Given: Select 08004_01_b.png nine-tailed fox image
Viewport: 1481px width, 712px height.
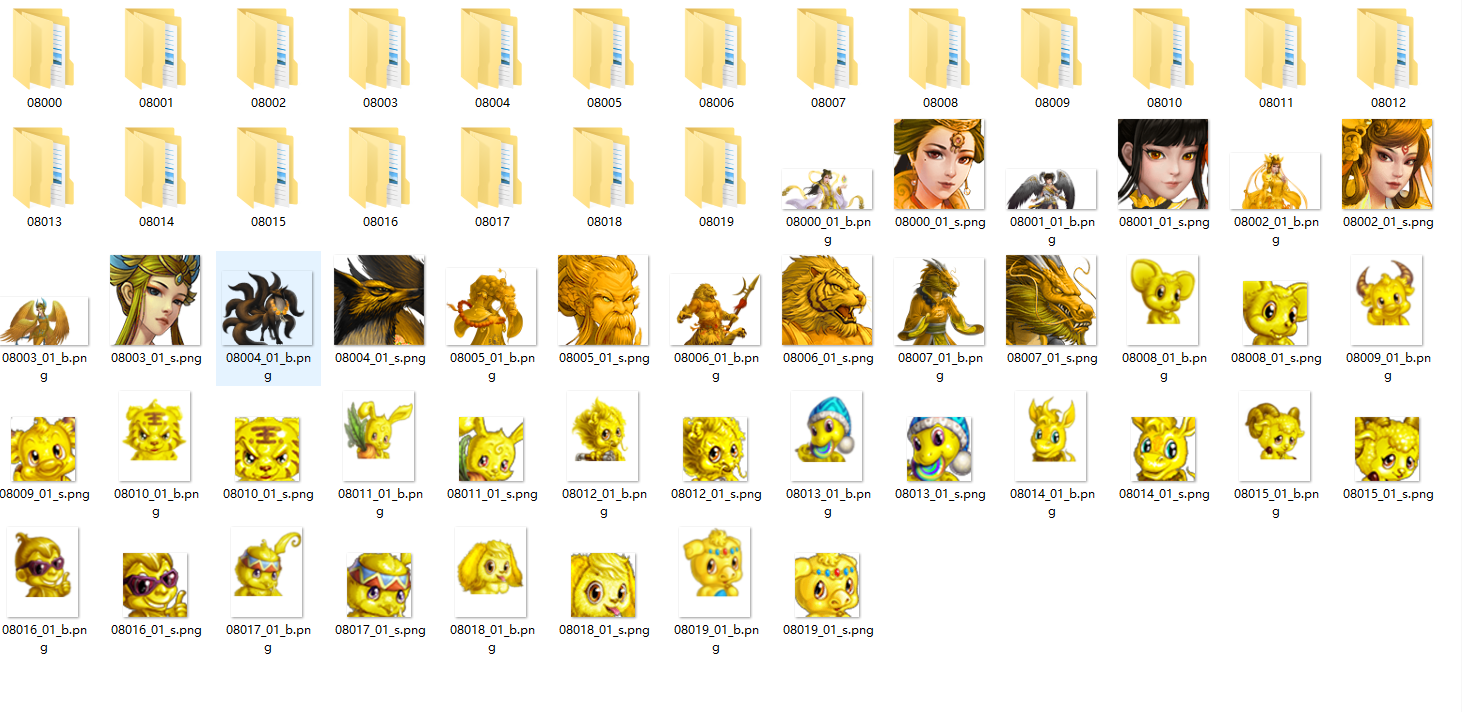Looking at the screenshot, I should [x=267, y=309].
